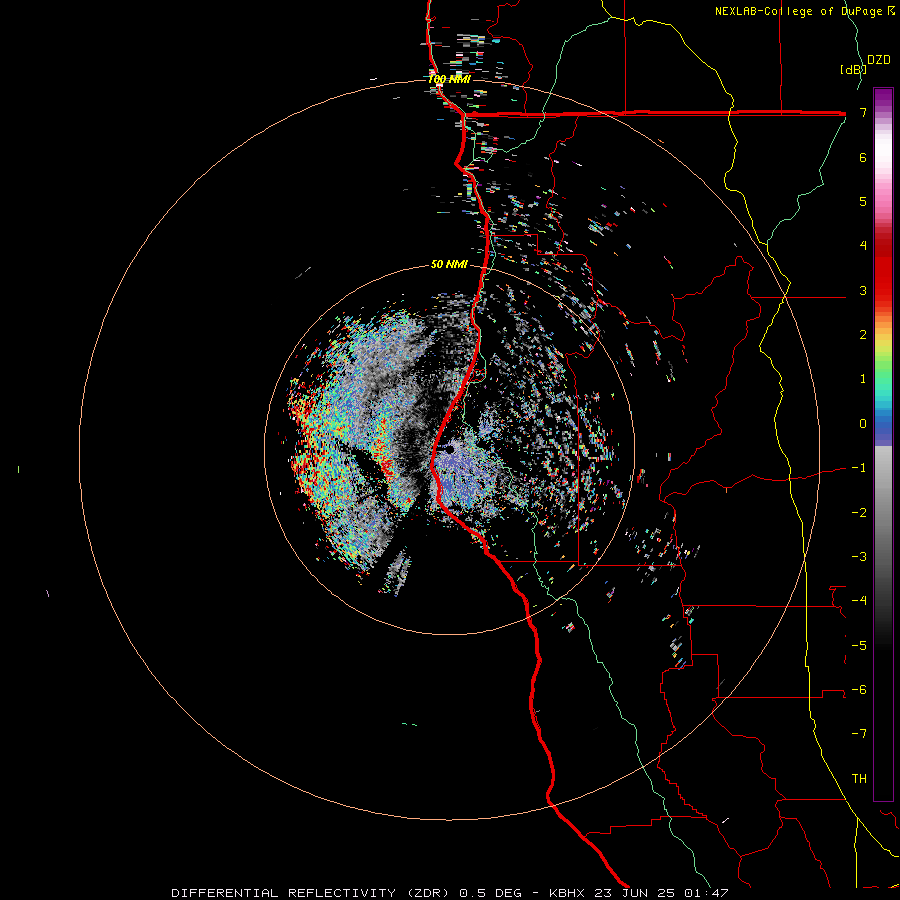This screenshot has width=900, height=900.
Task: Click the TH threshold label on scale
Action: (859, 779)
